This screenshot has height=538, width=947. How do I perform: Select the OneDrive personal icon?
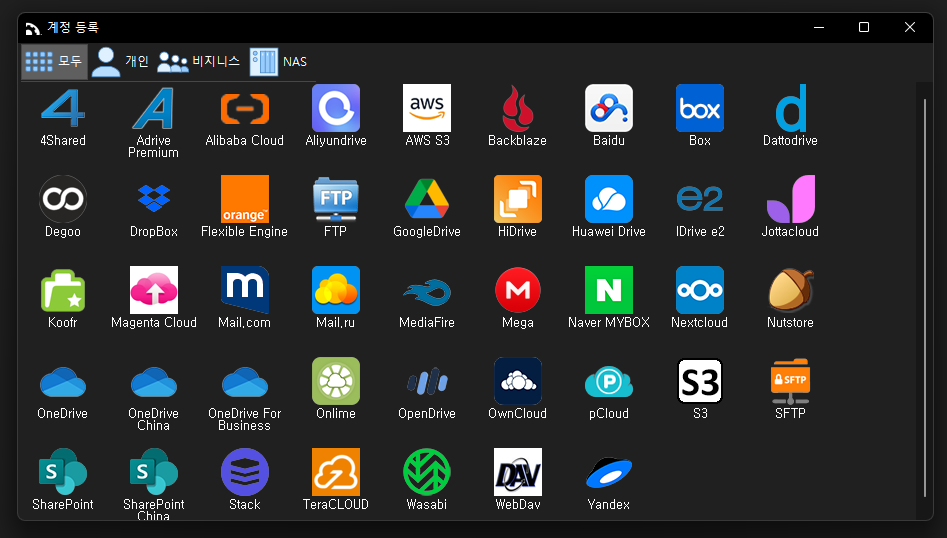63,382
